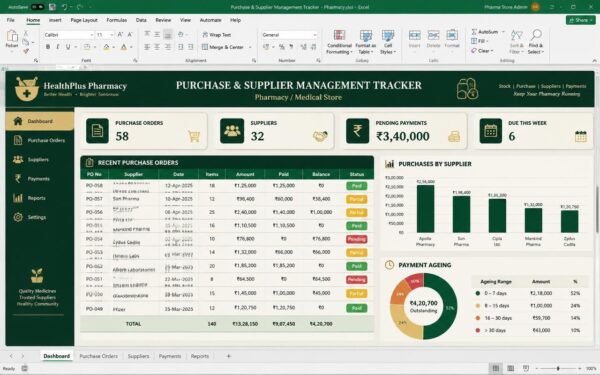Click the Save icon in title bar

click(52, 7)
